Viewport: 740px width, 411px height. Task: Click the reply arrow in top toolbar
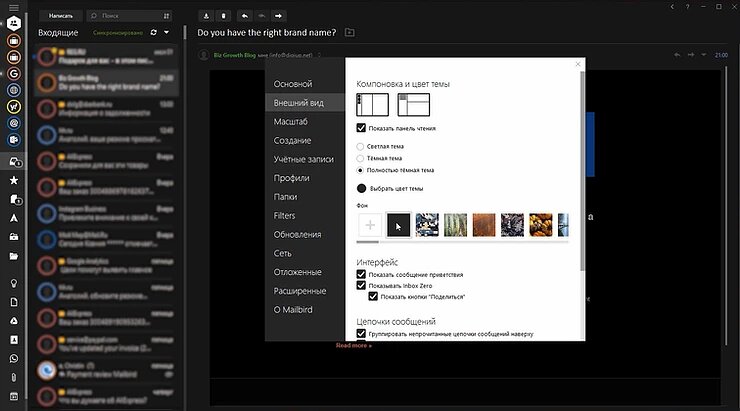point(244,16)
